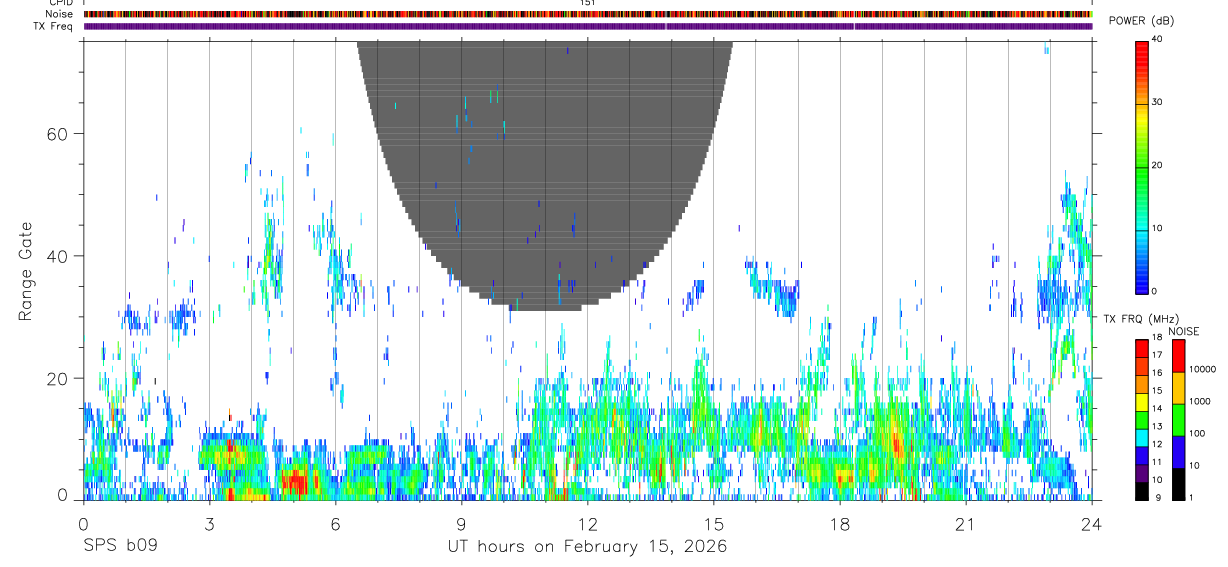Click the '12' tick label on the UT hours axis
1228x567 pixels.
click(x=587, y=523)
